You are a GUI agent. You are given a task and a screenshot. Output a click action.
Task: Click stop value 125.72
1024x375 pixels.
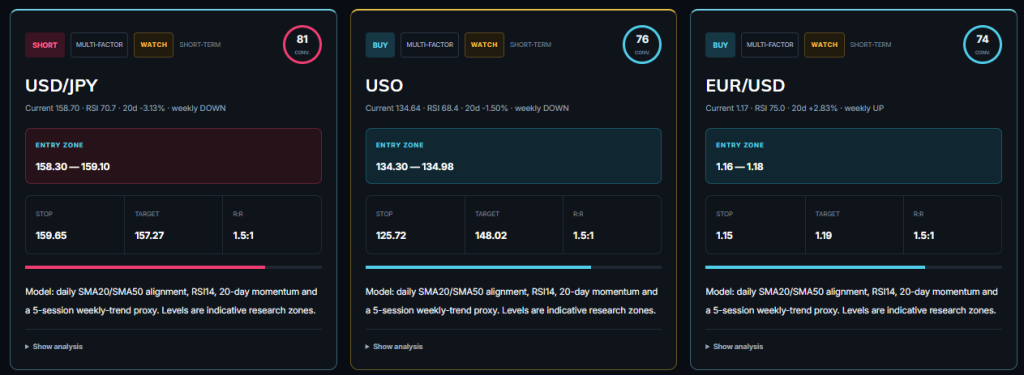(391, 235)
